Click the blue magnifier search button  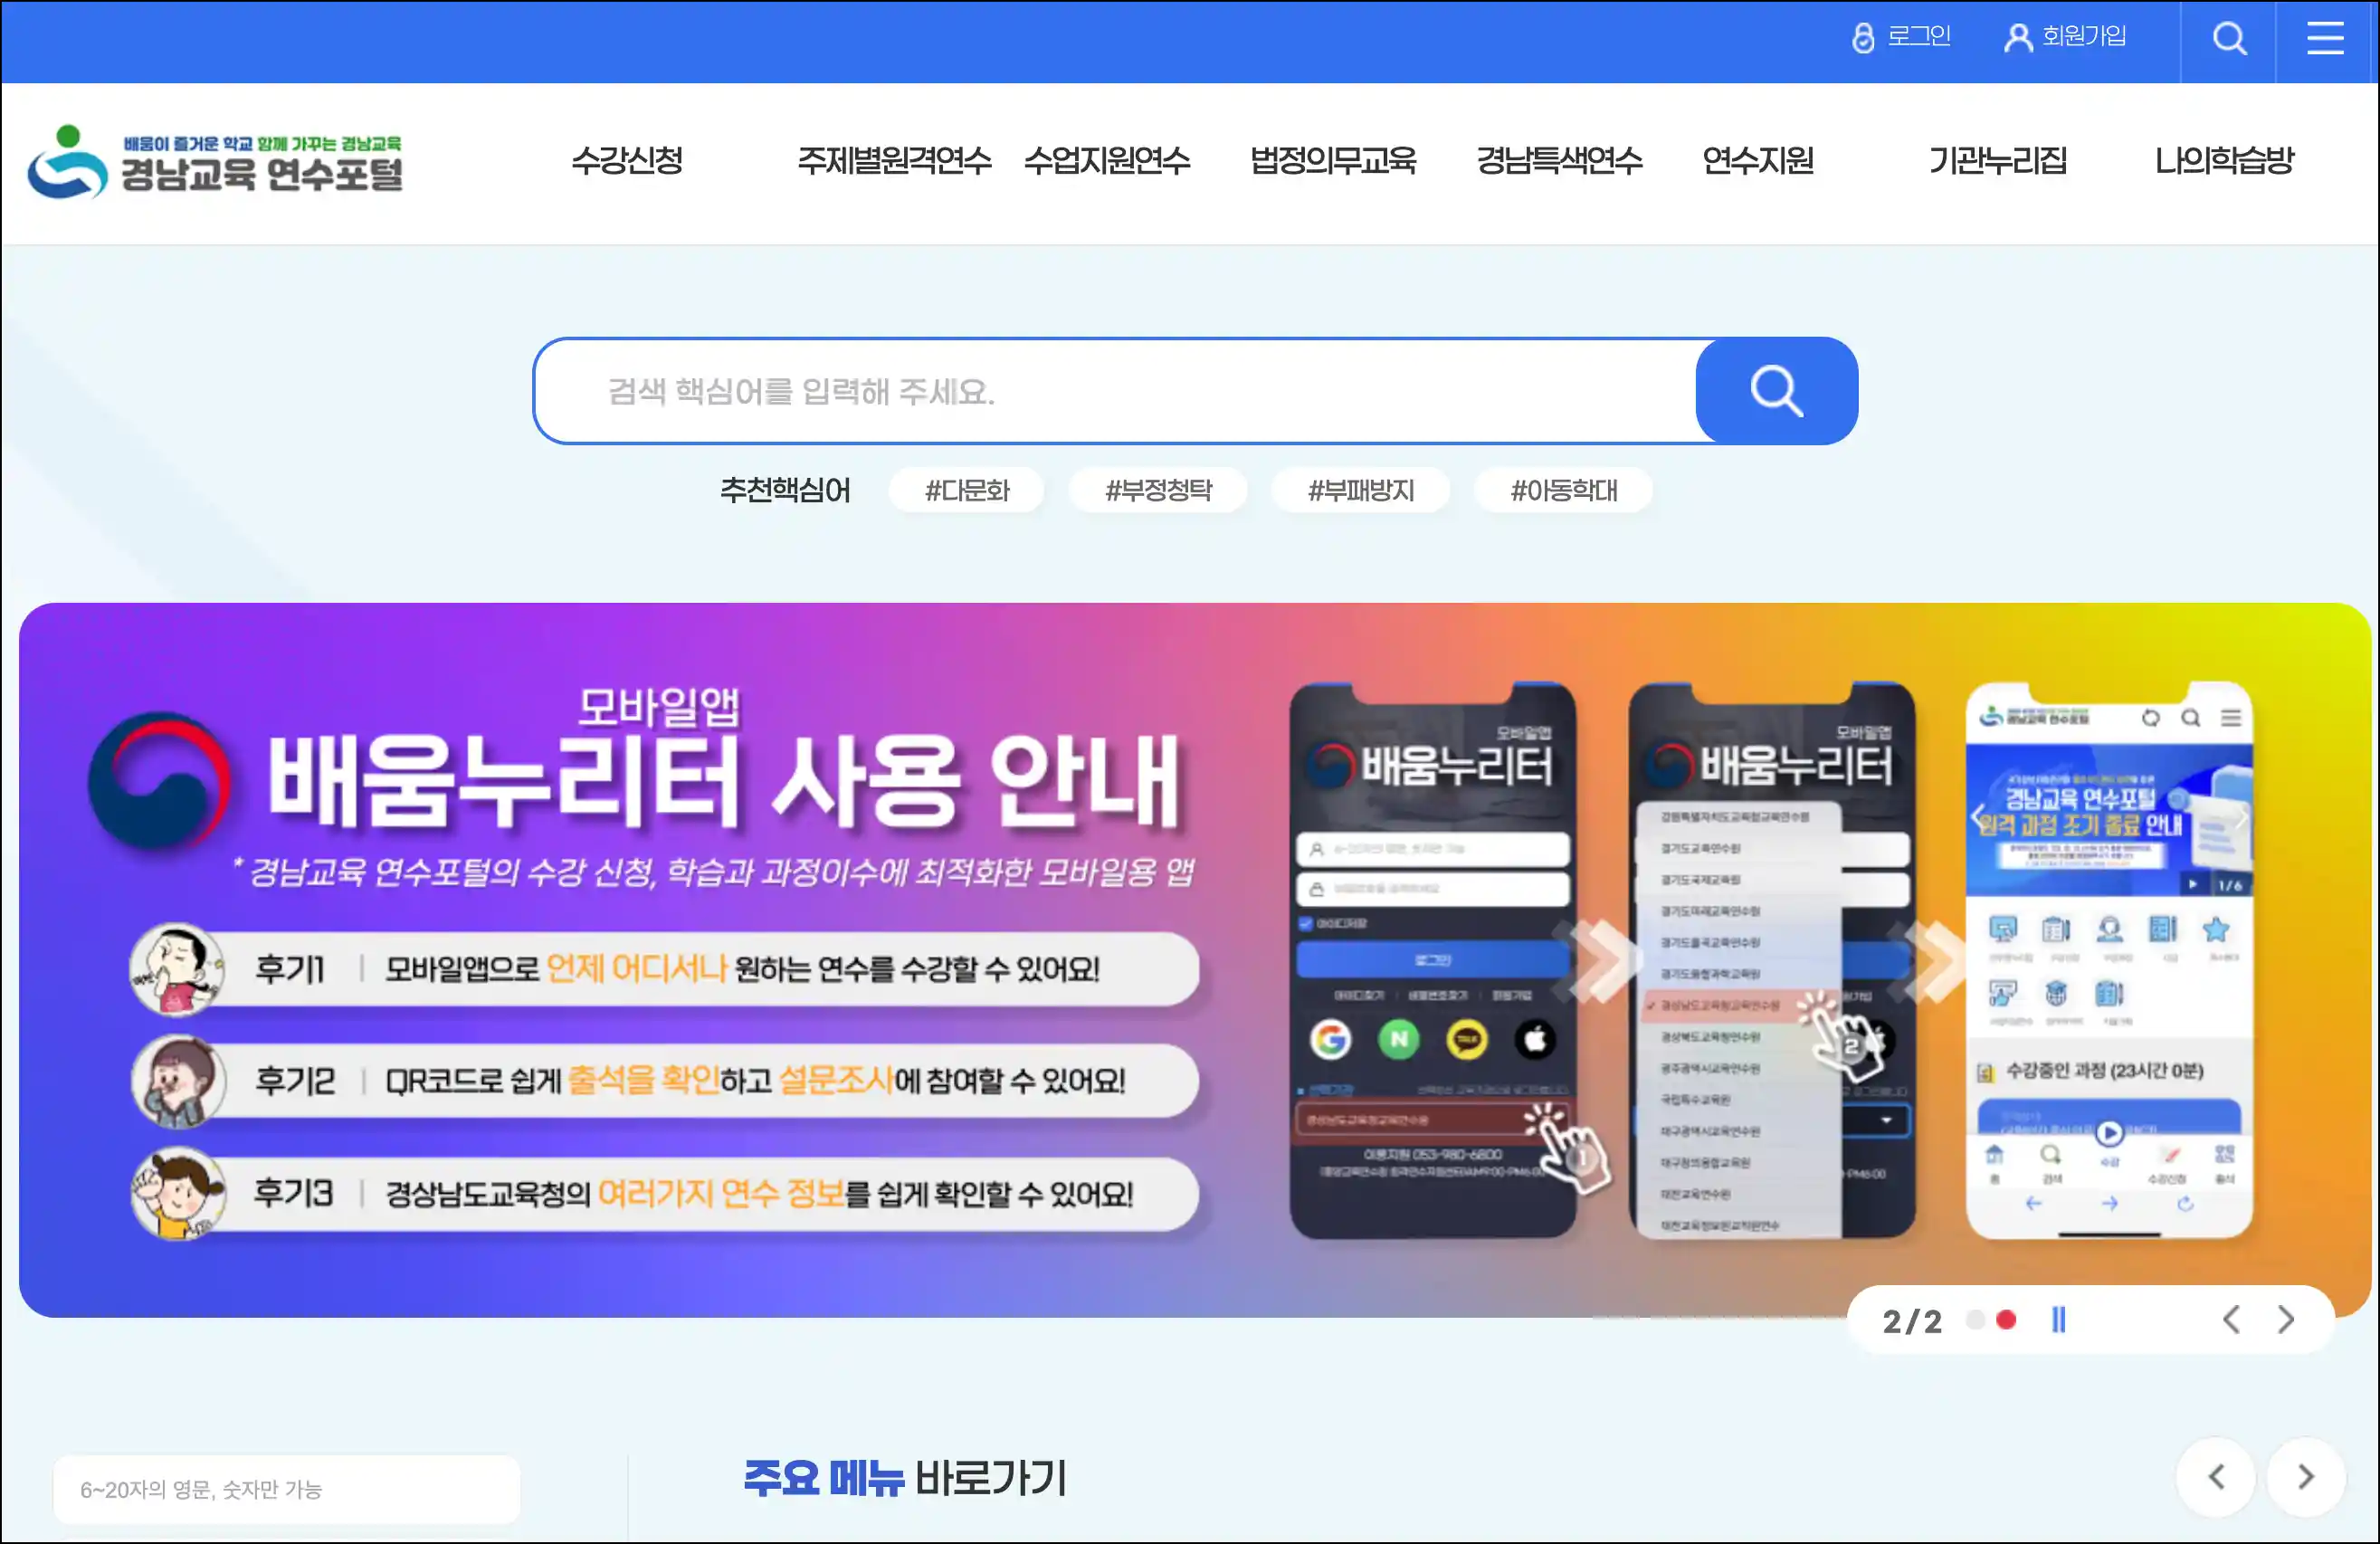1776,391
